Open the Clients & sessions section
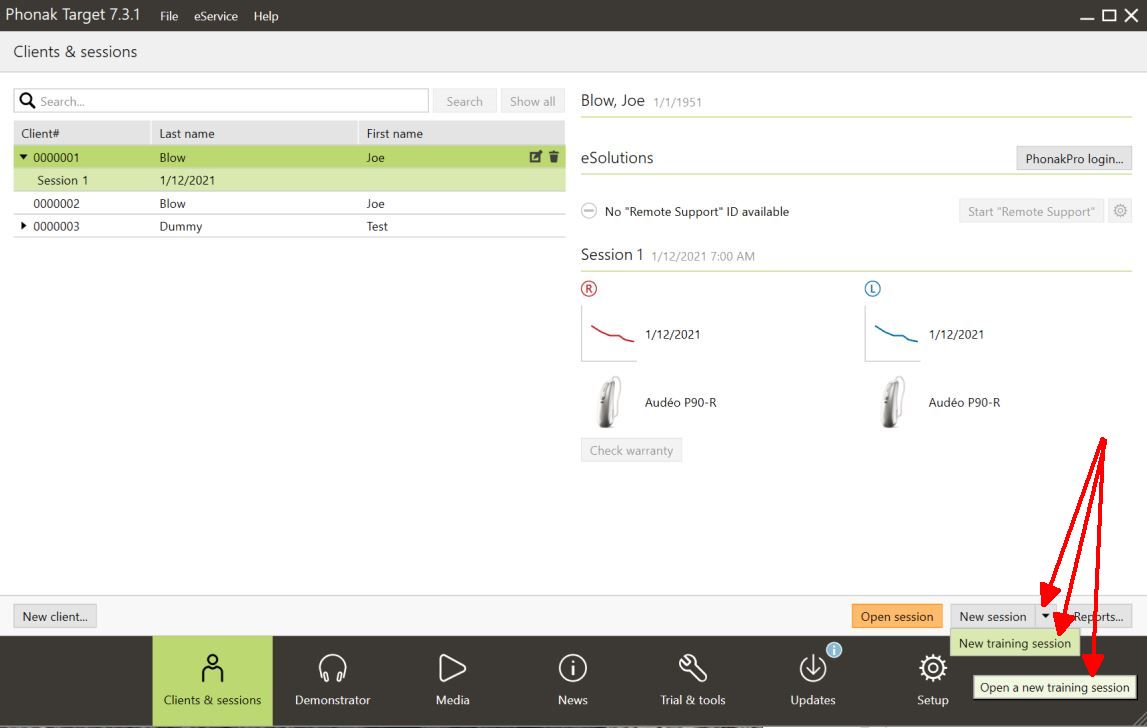The height and width of the screenshot is (728, 1147). click(x=212, y=680)
